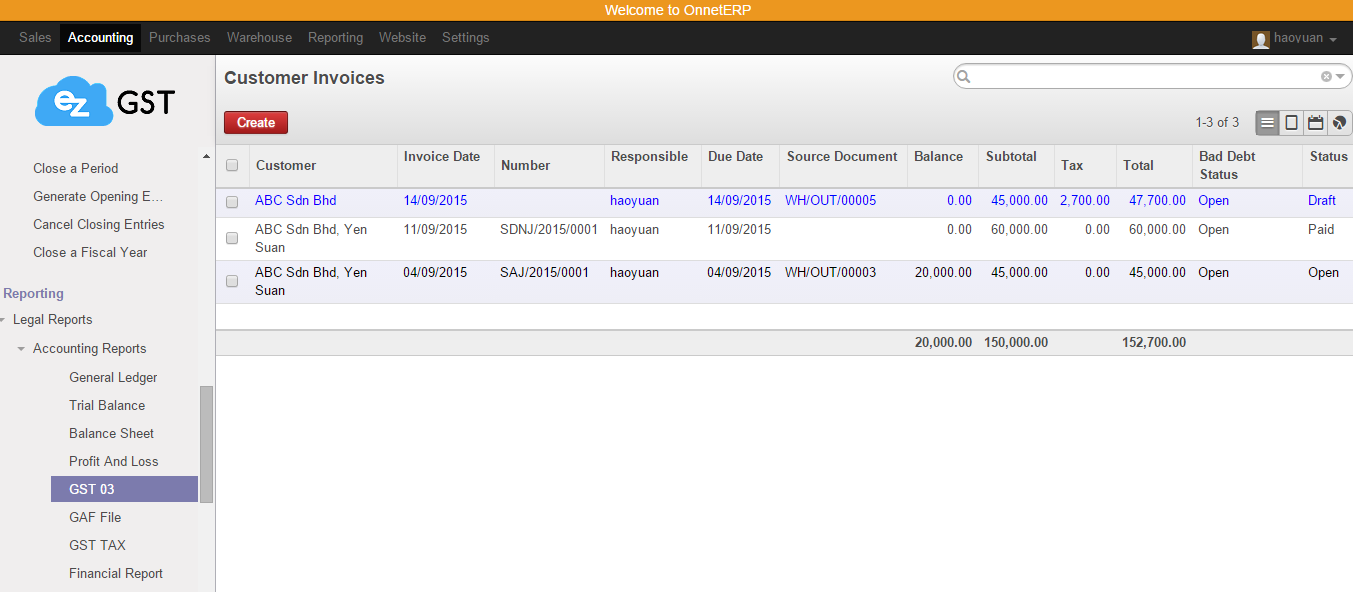Open the Sales menu
The image size is (1353, 592).
[x=35, y=37]
